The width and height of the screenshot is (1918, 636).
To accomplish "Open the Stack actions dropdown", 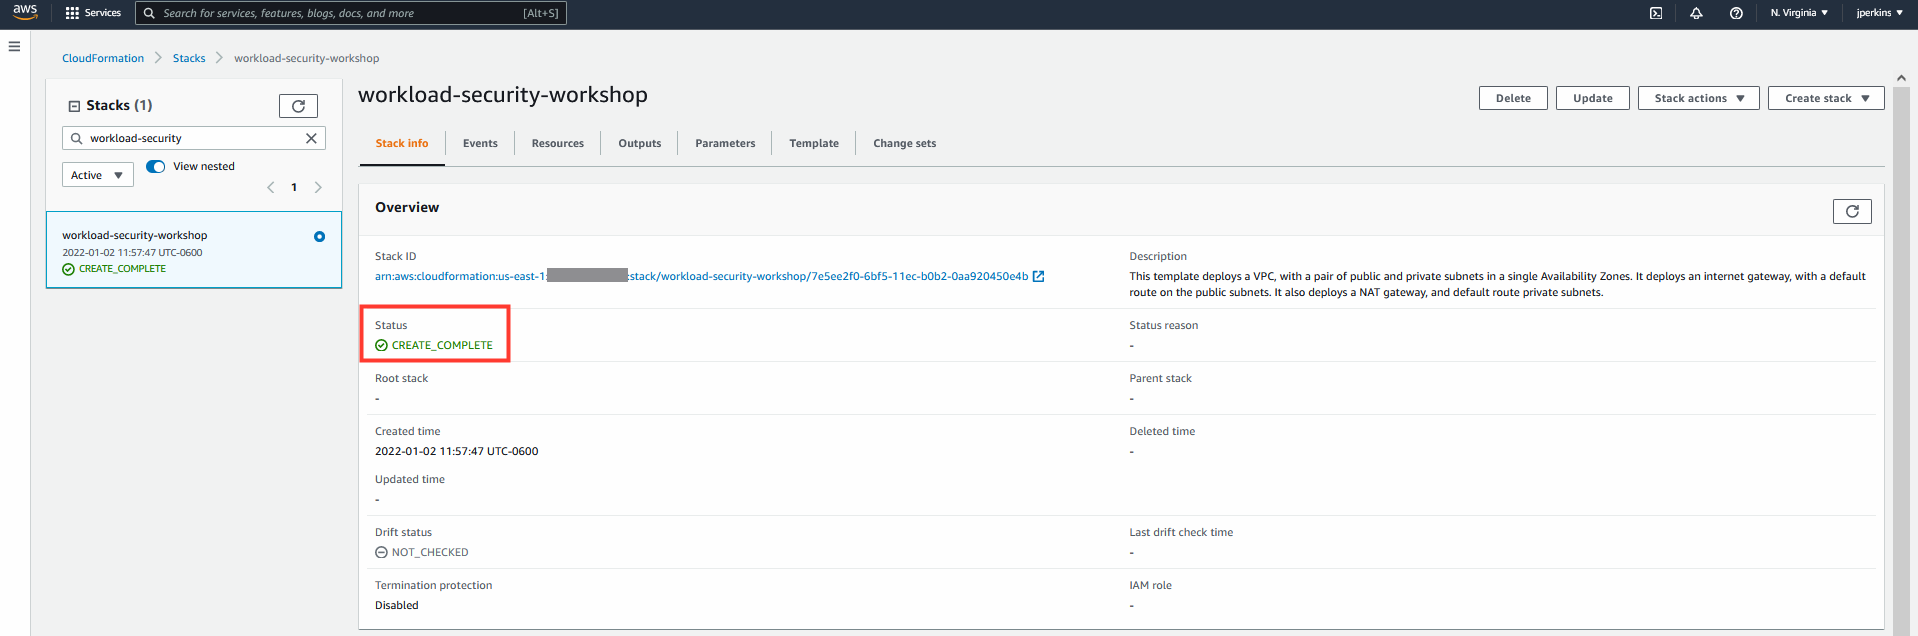I will click(1698, 98).
